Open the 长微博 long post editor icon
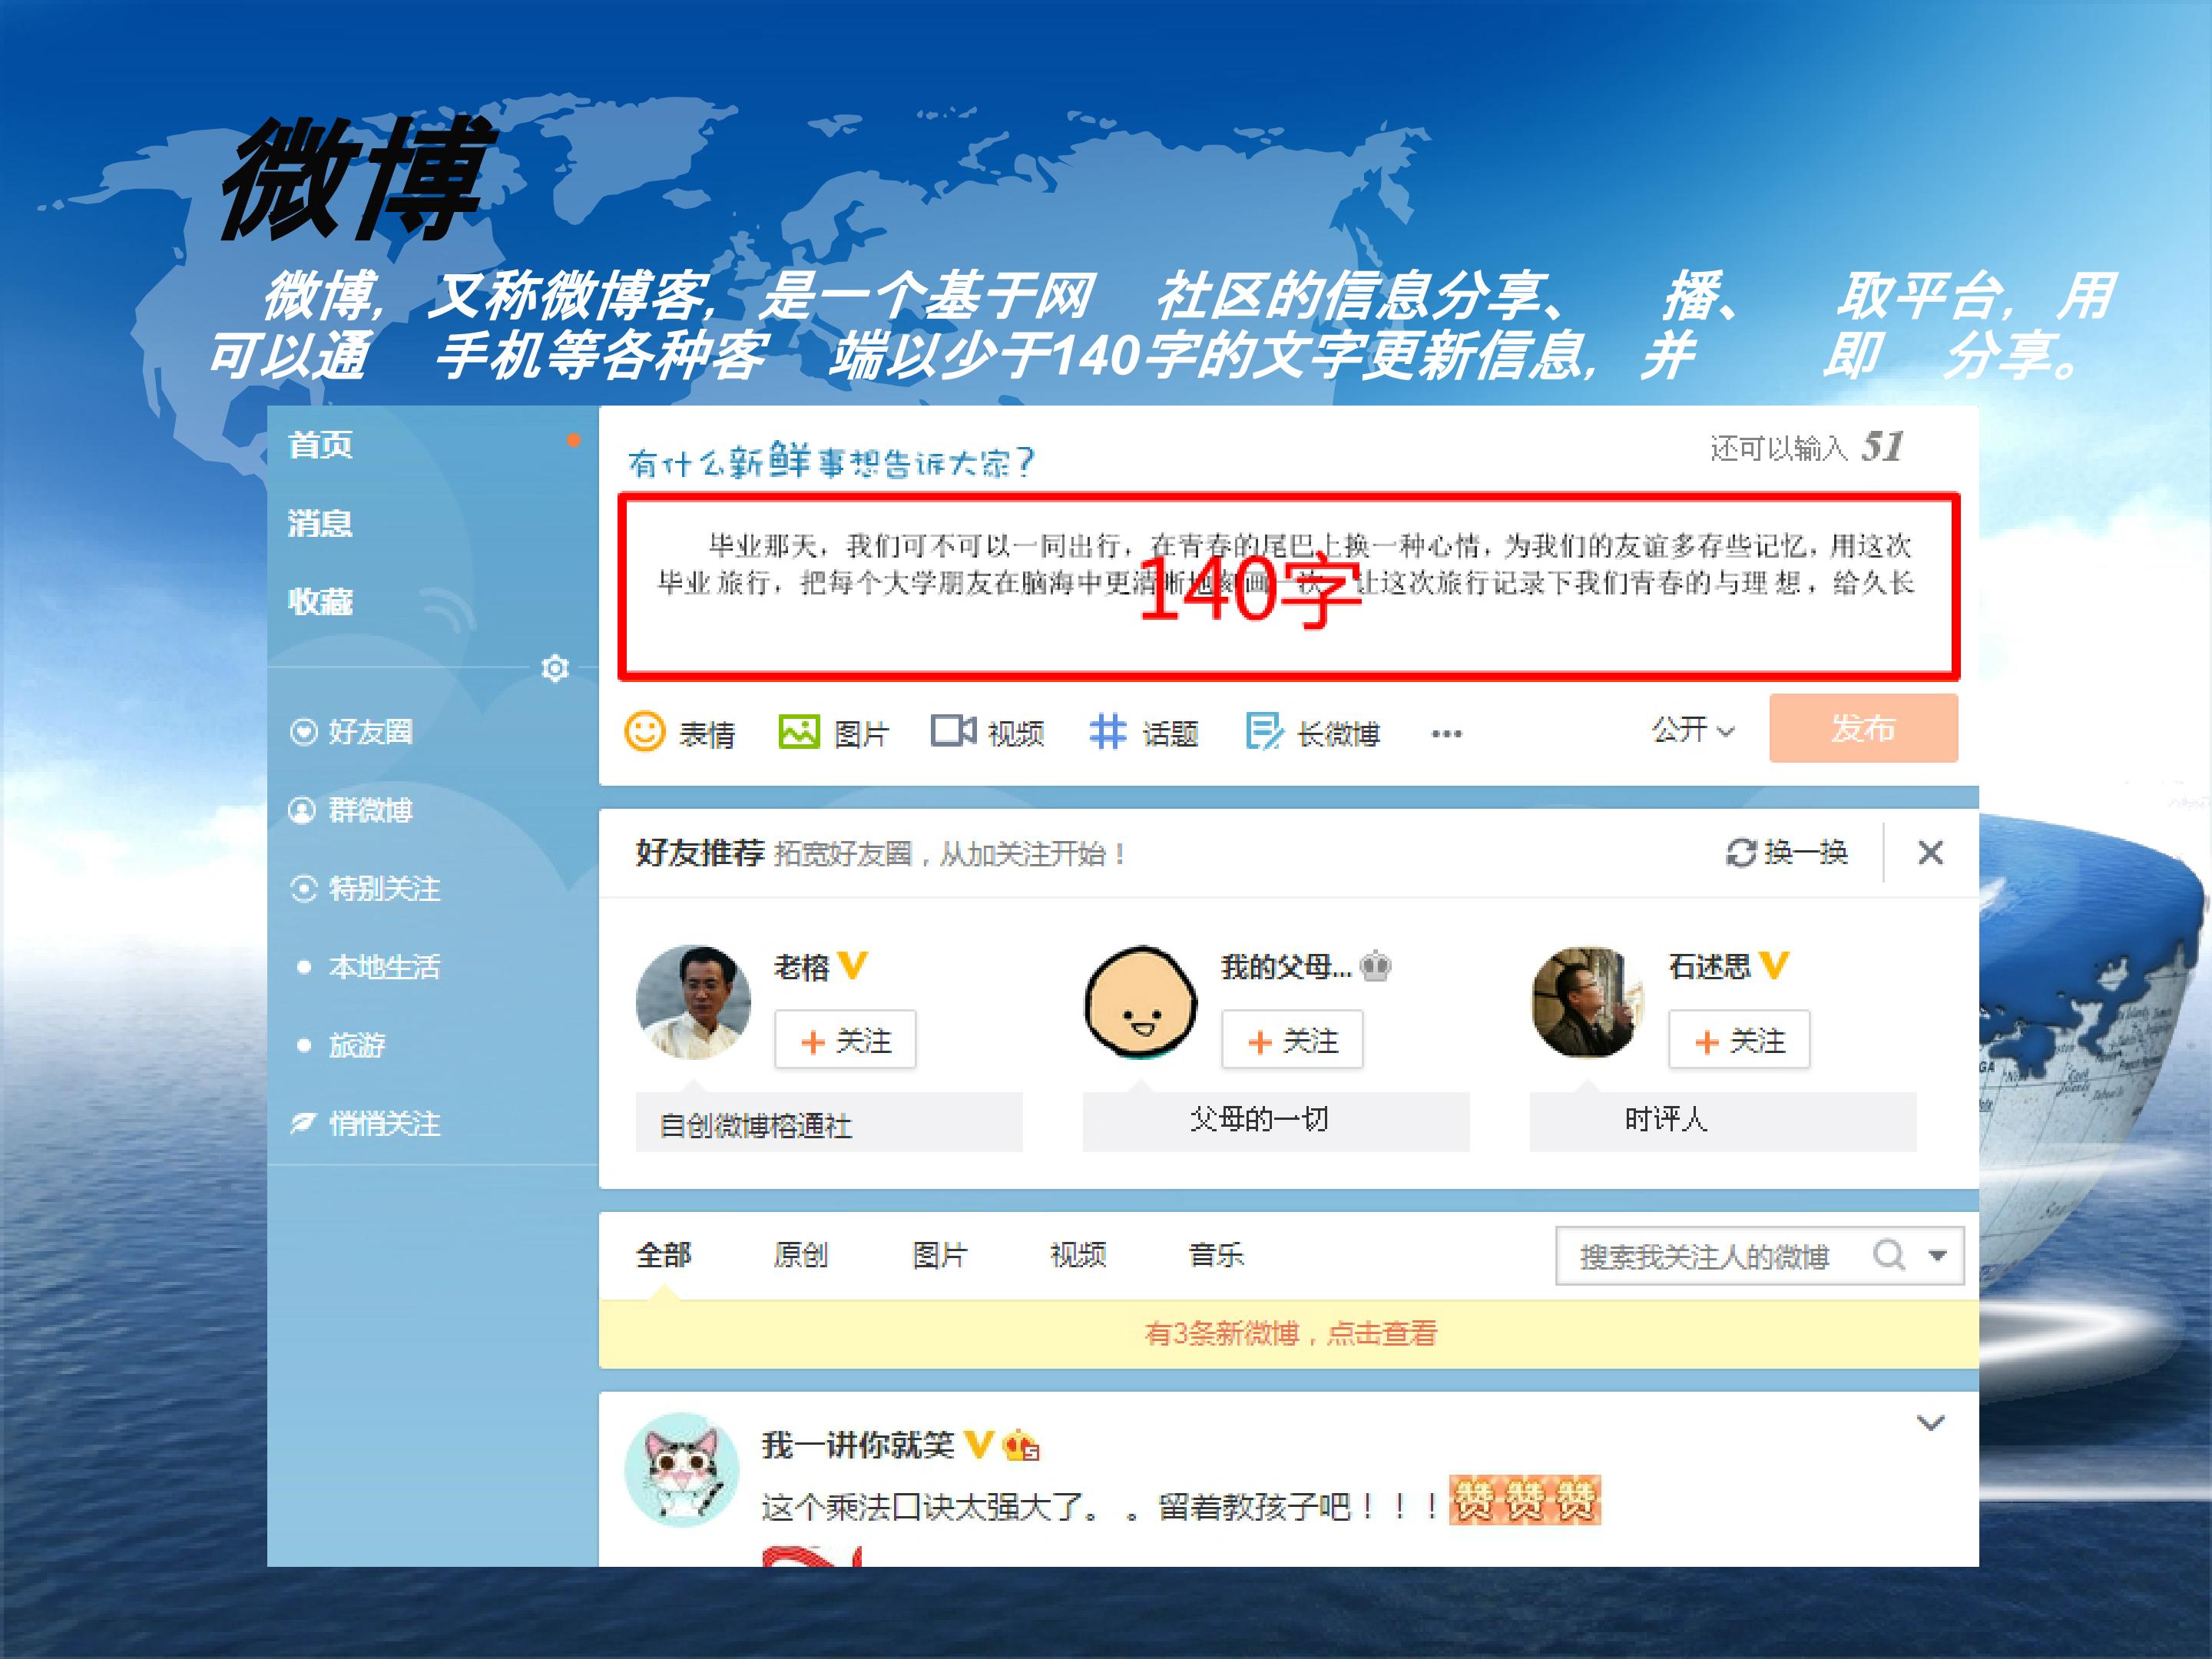 pos(1264,731)
